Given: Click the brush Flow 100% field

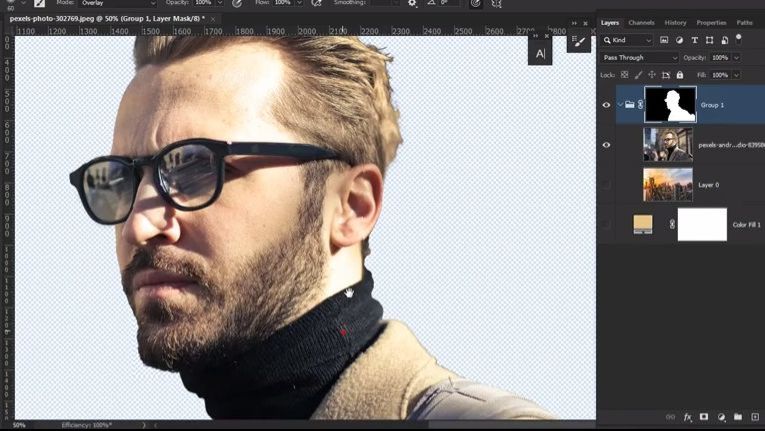Looking at the screenshot, I should pos(283,3).
